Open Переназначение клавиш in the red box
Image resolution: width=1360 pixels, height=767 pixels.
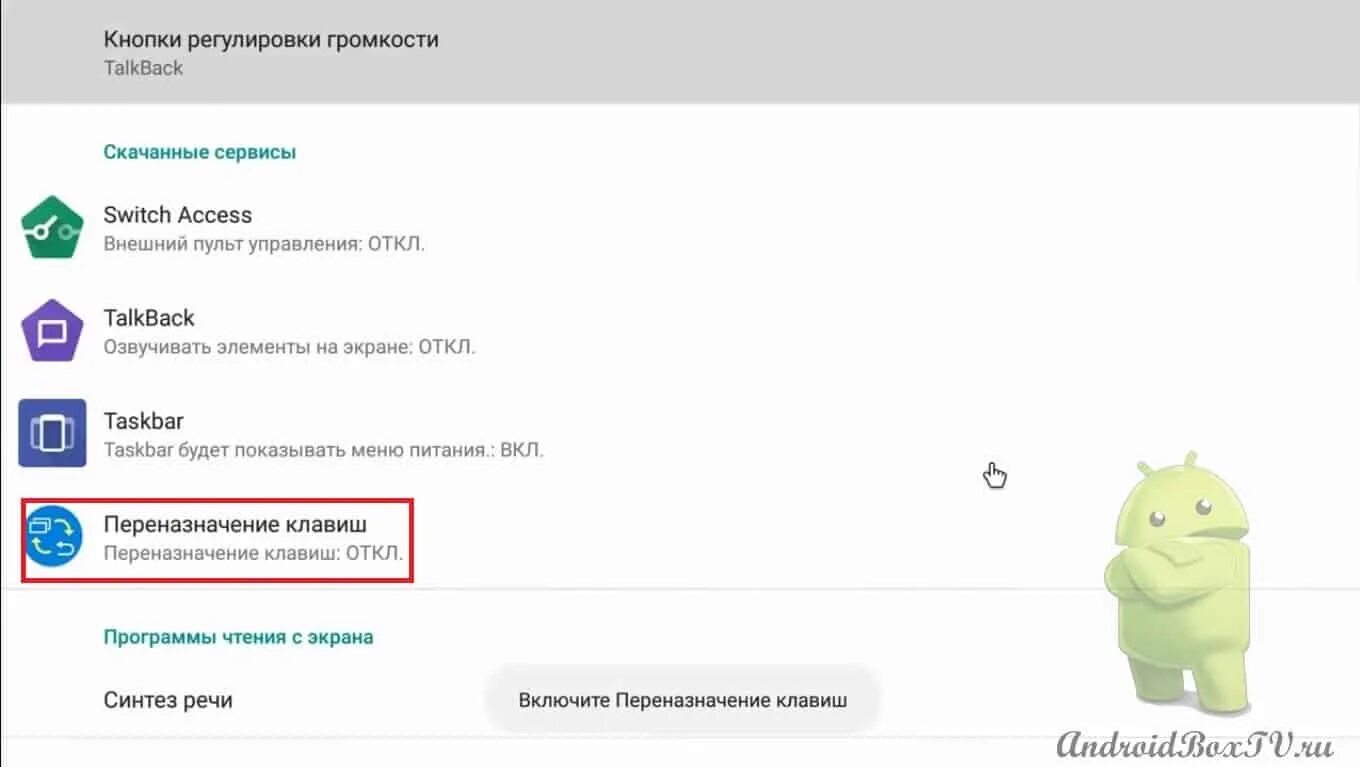[217, 540]
